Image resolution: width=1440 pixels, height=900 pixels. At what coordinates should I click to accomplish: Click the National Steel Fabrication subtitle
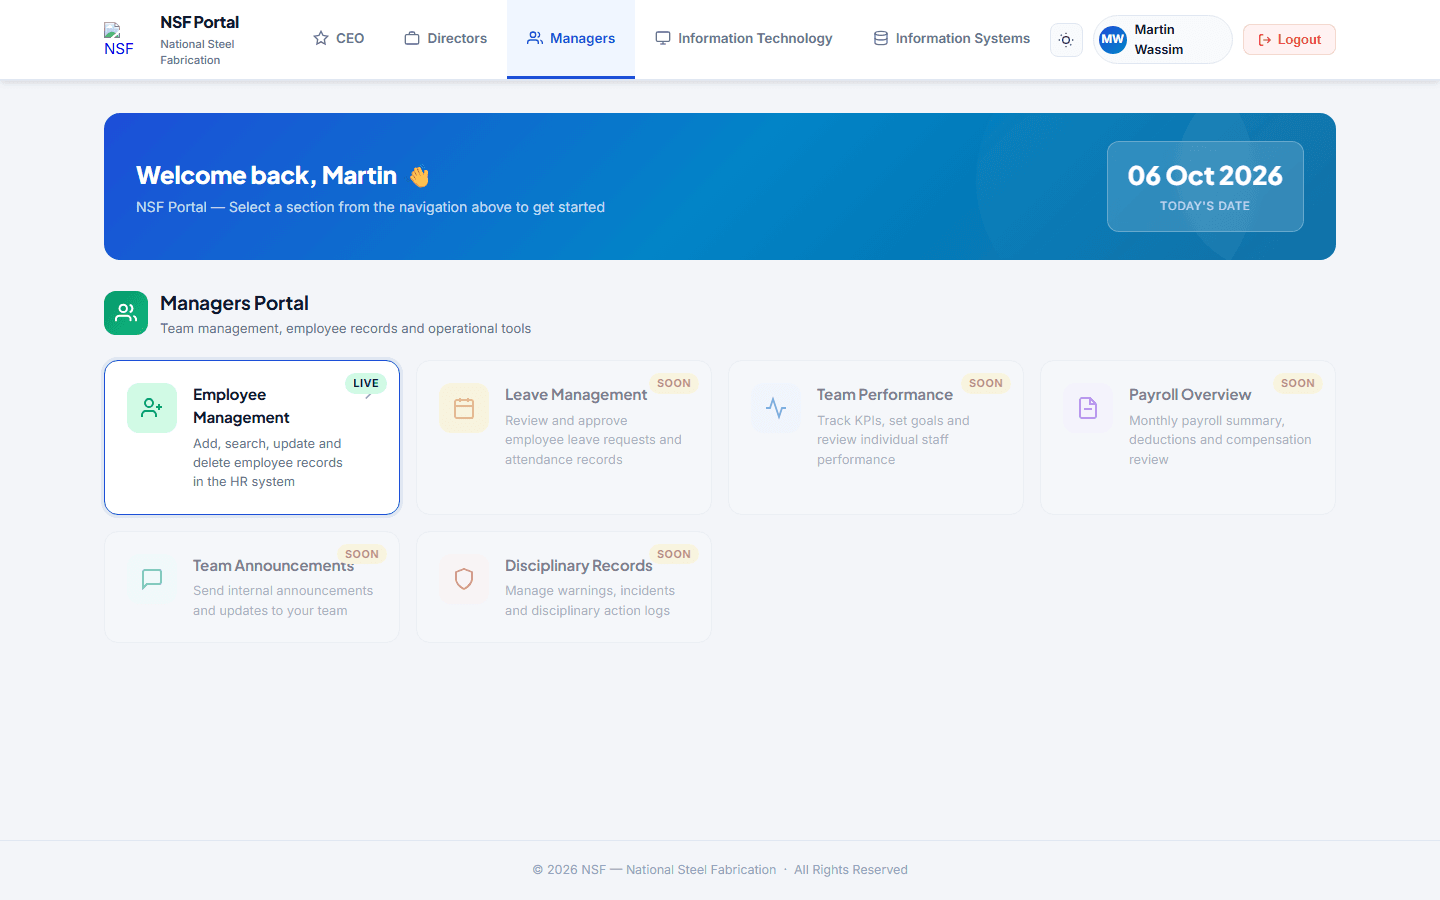coord(198,52)
